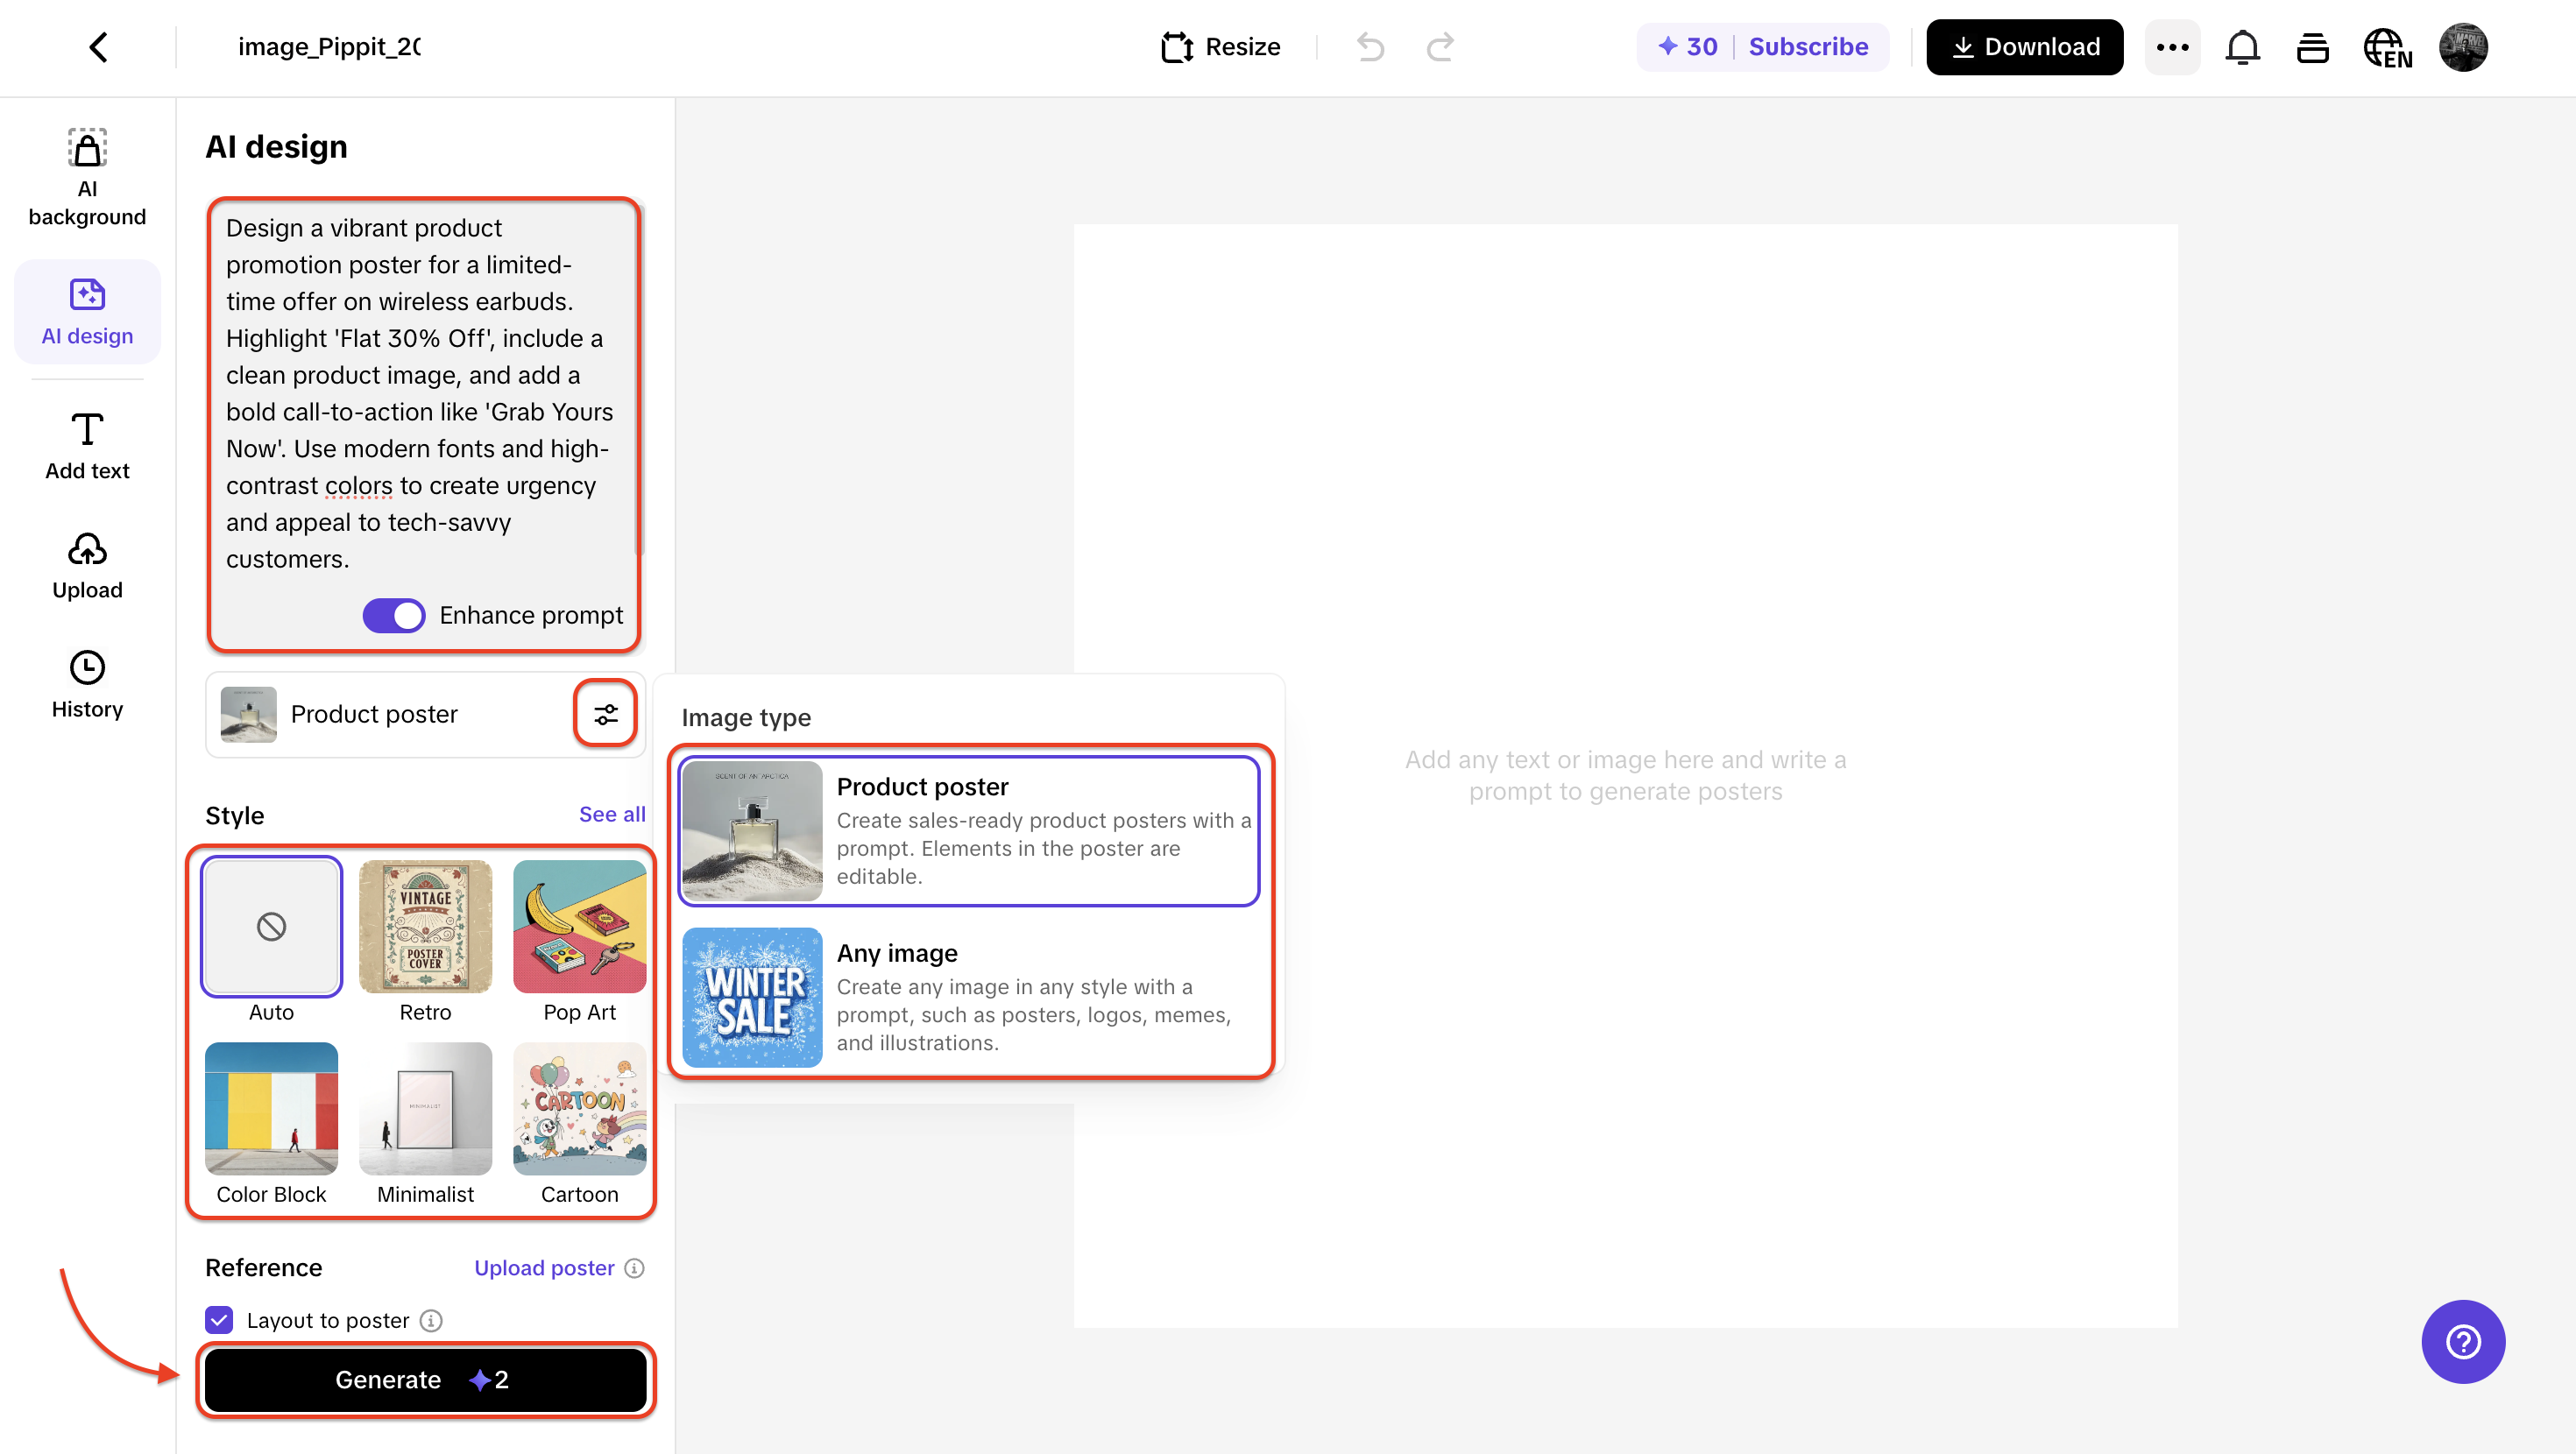Switch to the AI design tab
Screen dimensions: 2576x1454
pos(87,312)
